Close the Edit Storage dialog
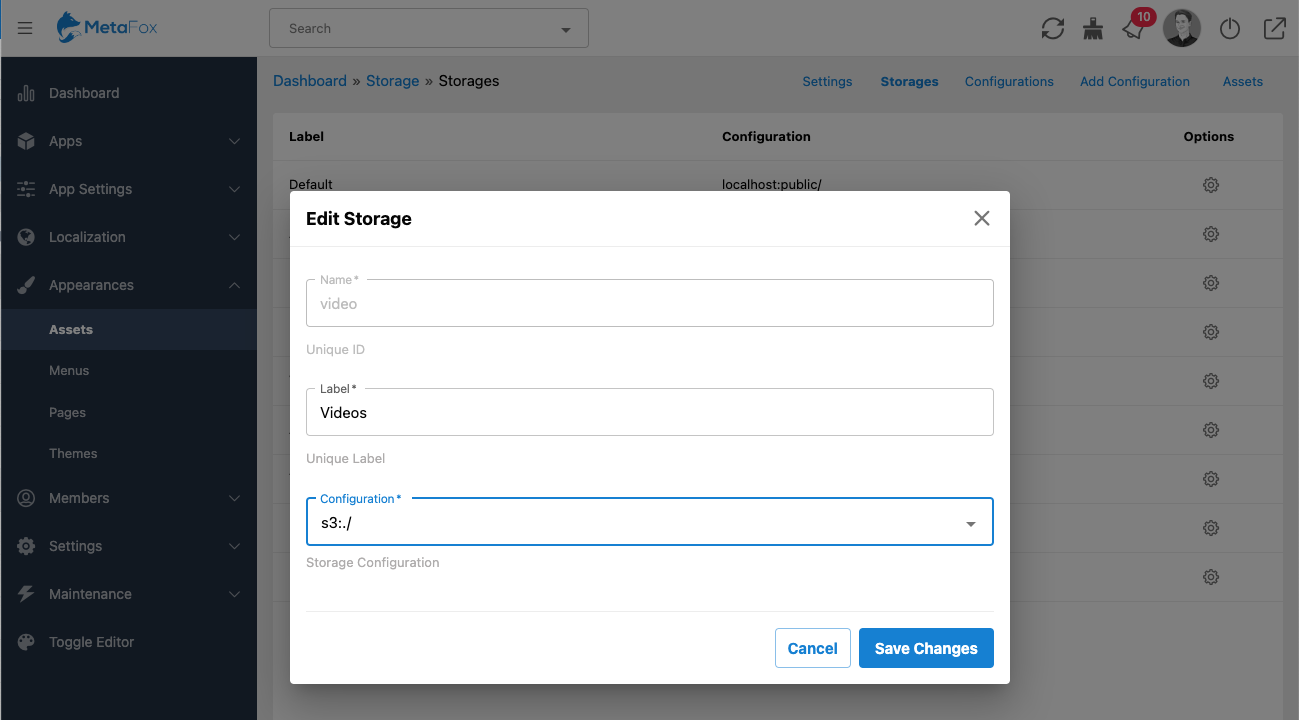The height and width of the screenshot is (720, 1299). click(x=982, y=218)
